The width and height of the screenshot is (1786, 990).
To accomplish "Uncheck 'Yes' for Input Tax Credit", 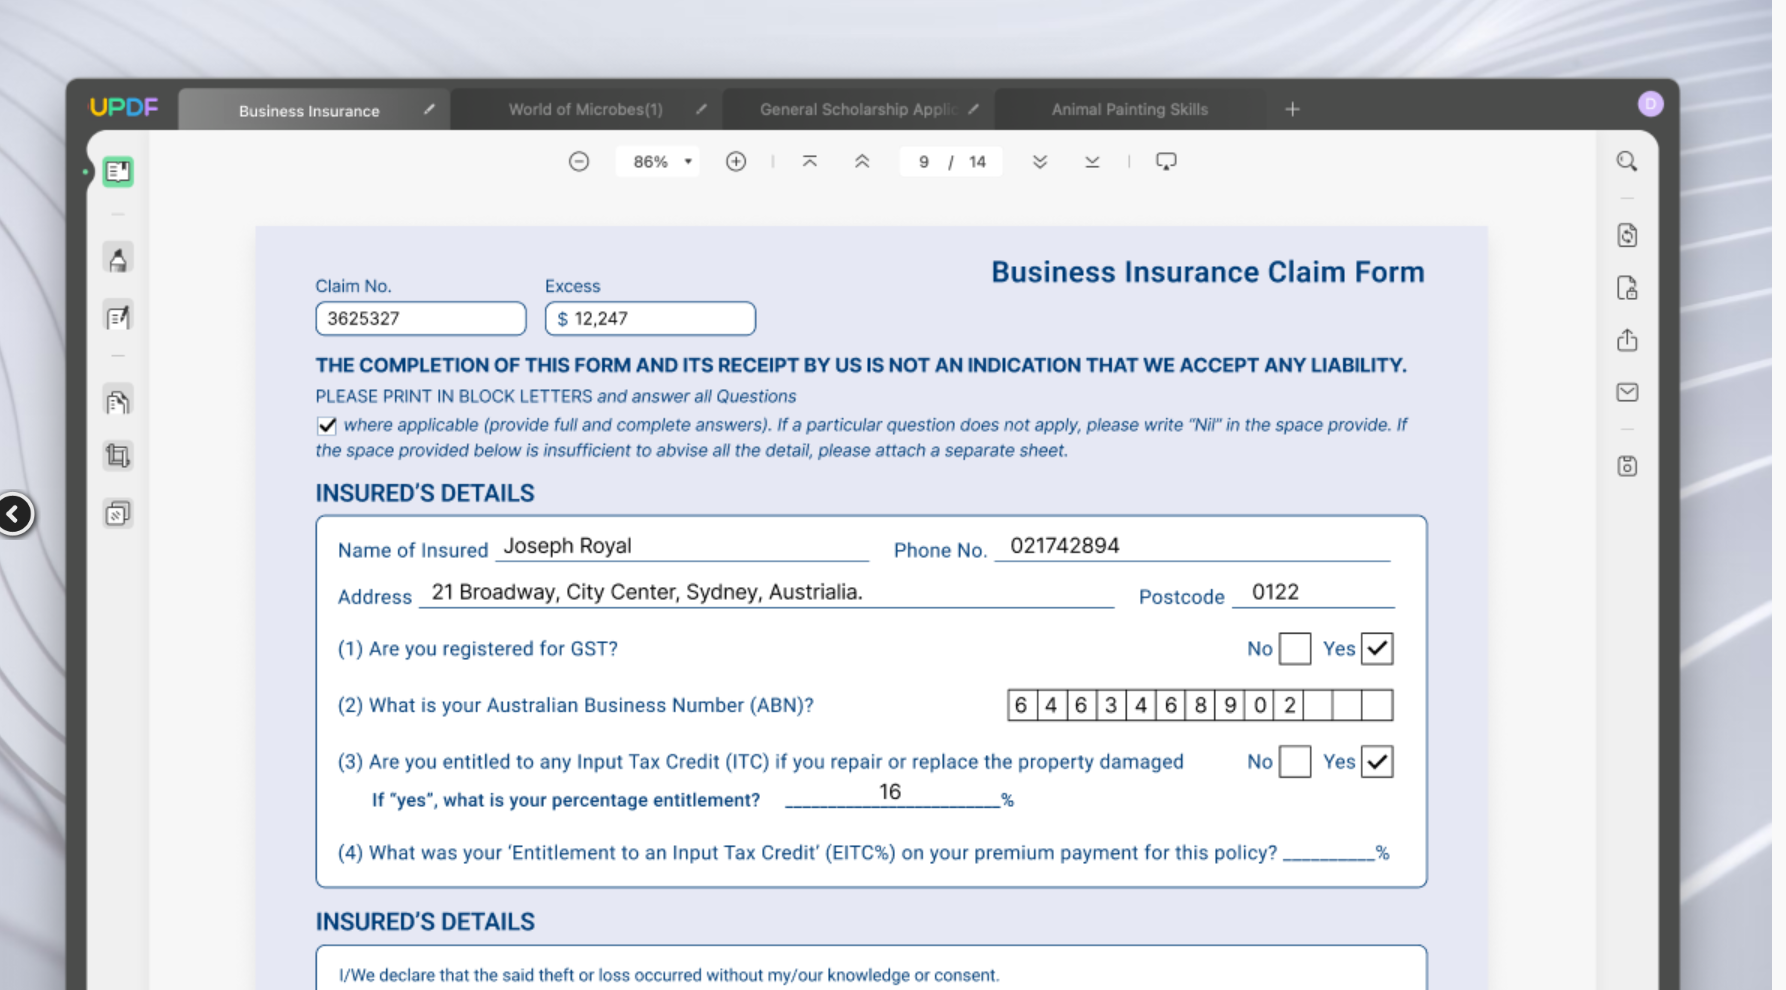I will [x=1377, y=762].
